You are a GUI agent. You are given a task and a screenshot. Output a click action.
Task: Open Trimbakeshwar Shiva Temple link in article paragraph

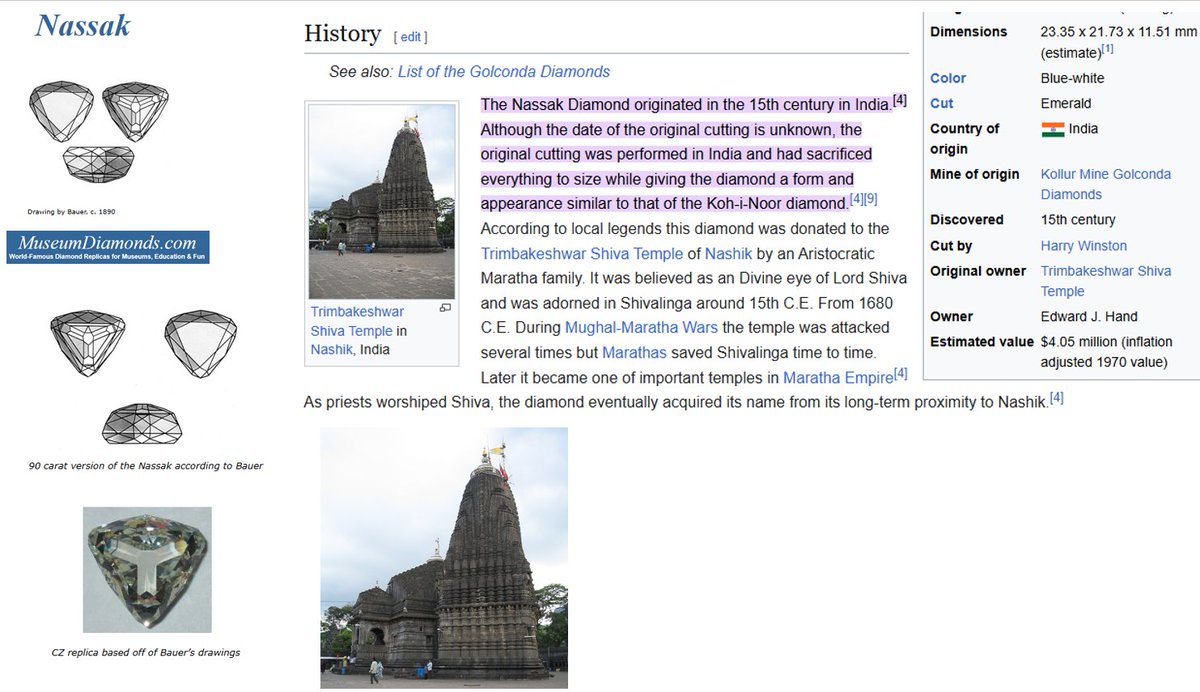(x=582, y=253)
